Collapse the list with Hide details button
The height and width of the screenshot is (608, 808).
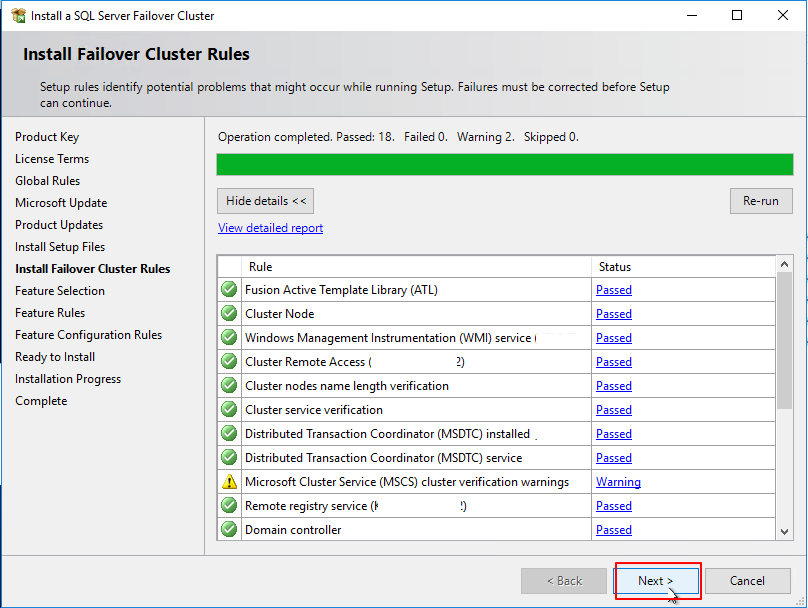(265, 201)
